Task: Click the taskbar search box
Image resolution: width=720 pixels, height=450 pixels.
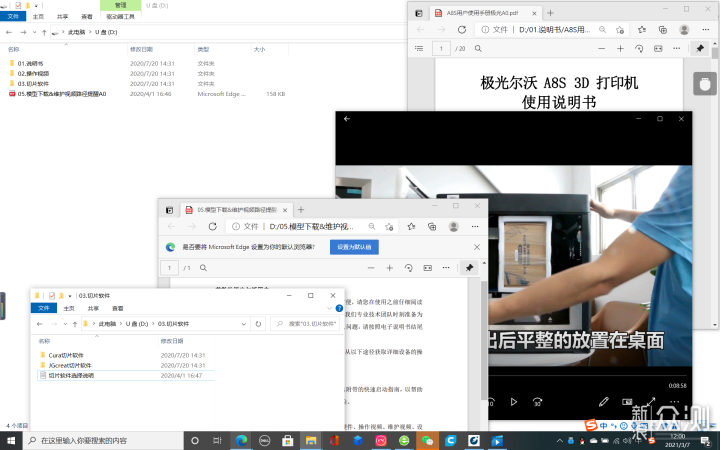Action: click(x=103, y=441)
